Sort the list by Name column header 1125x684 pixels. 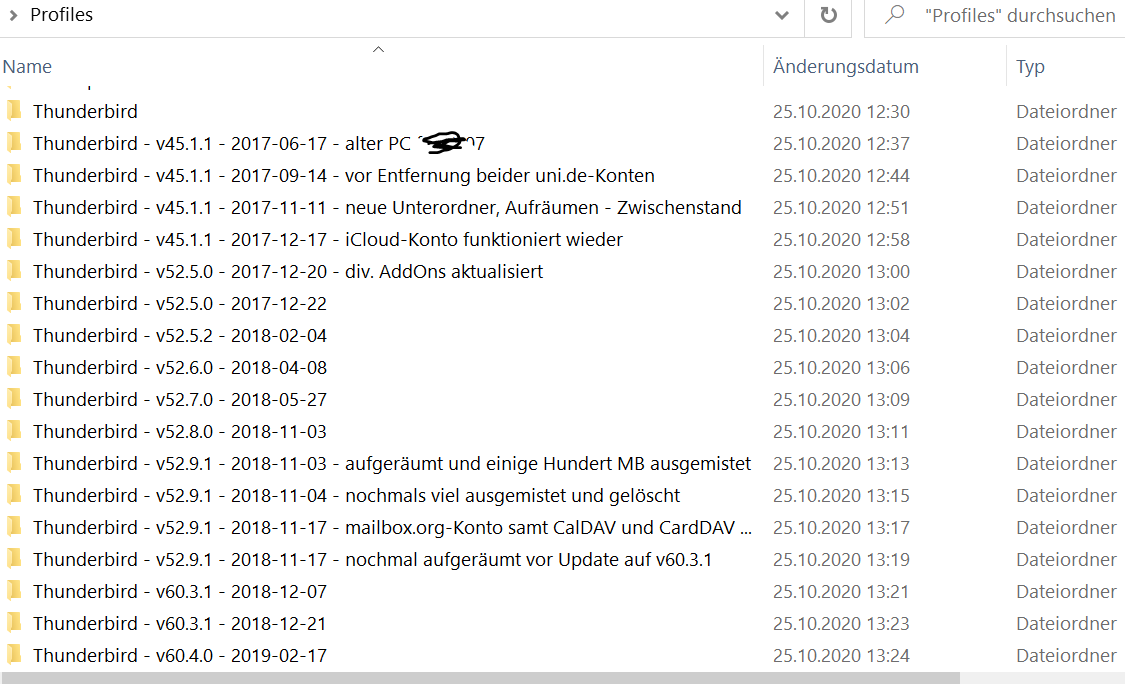pyautogui.click(x=28, y=67)
